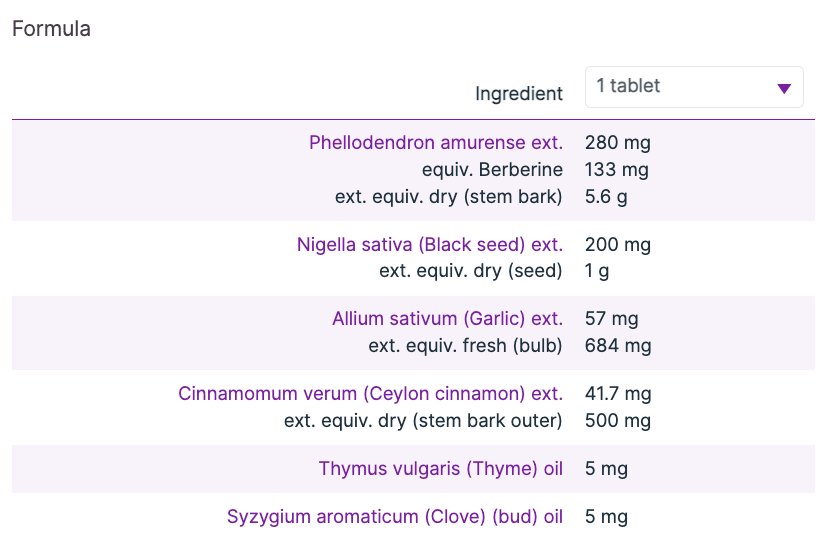Screen dimensions: 824x554
Task: Select the "equiv. Berberine" row label
Action: click(x=492, y=170)
